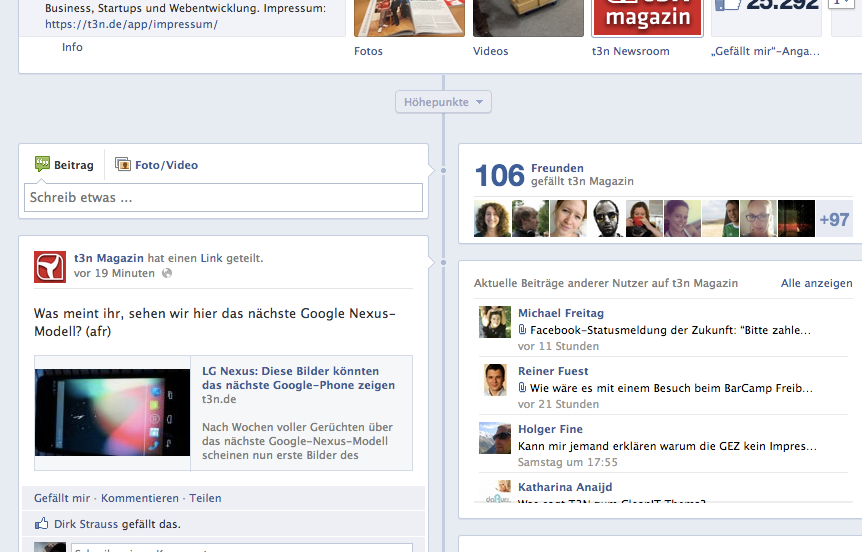The height and width of the screenshot is (552, 862).
Task: Click the attachment icon on Michael Freitag's post
Action: click(x=522, y=329)
